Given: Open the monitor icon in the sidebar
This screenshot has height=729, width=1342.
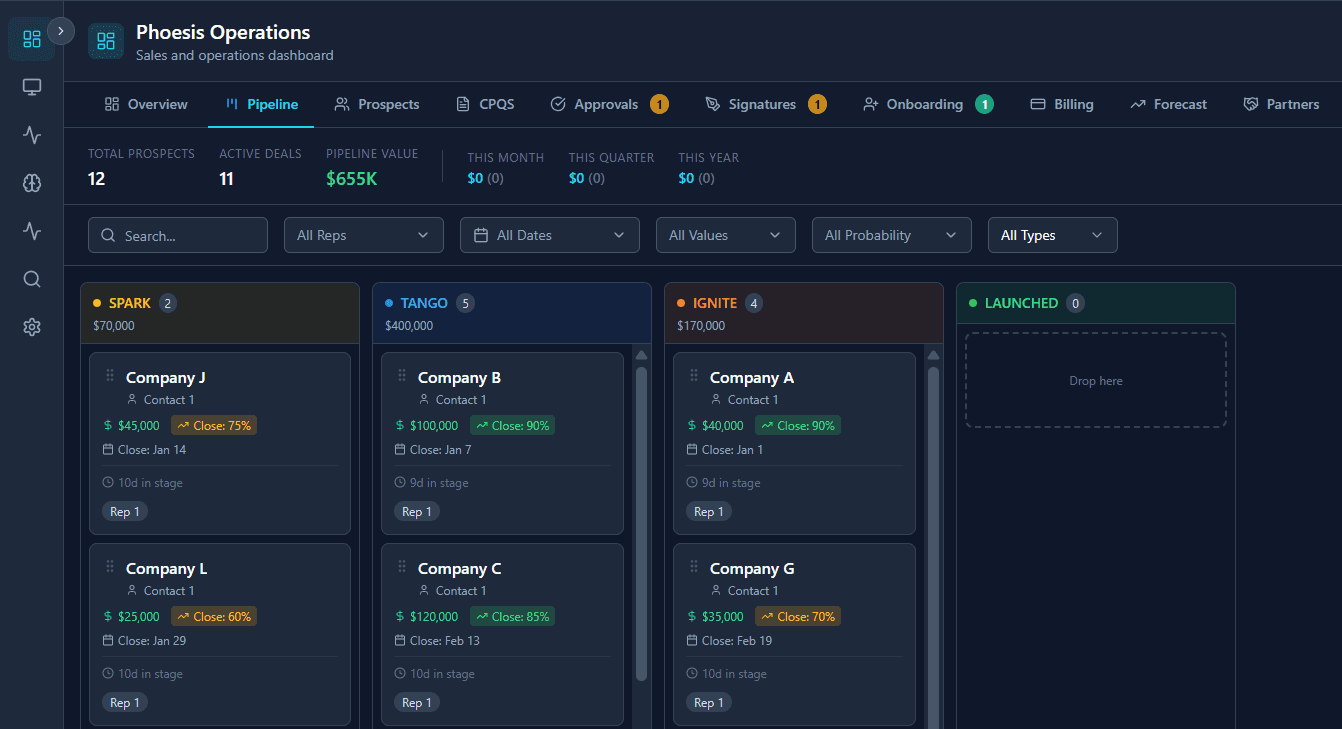Looking at the screenshot, I should pyautogui.click(x=32, y=87).
